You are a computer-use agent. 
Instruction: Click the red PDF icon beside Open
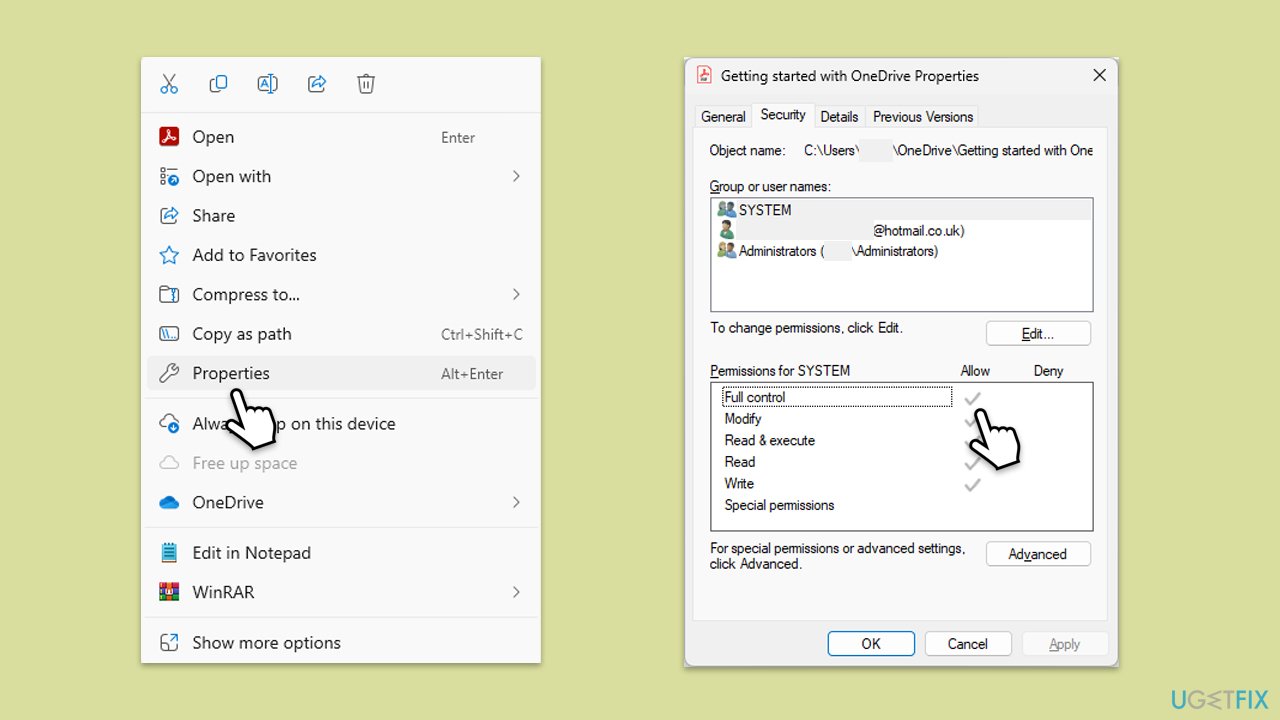click(169, 137)
